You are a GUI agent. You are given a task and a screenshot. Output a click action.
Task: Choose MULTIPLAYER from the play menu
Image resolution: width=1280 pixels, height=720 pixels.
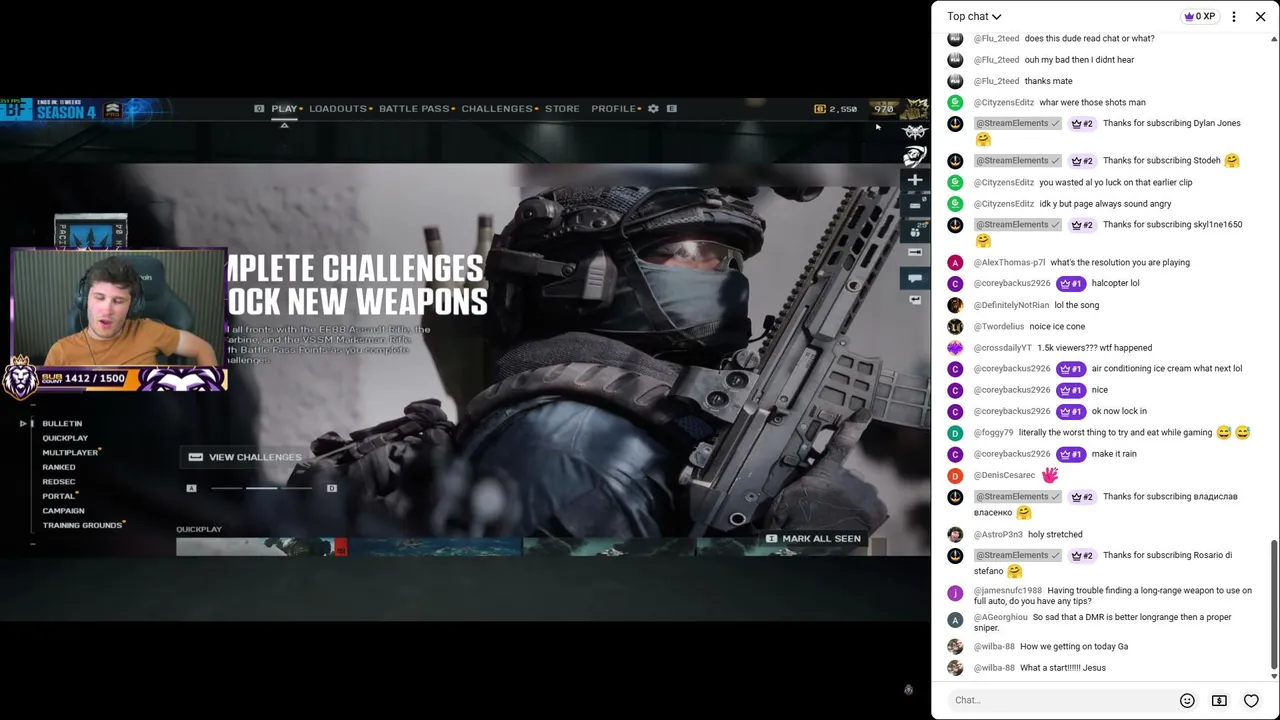click(70, 453)
